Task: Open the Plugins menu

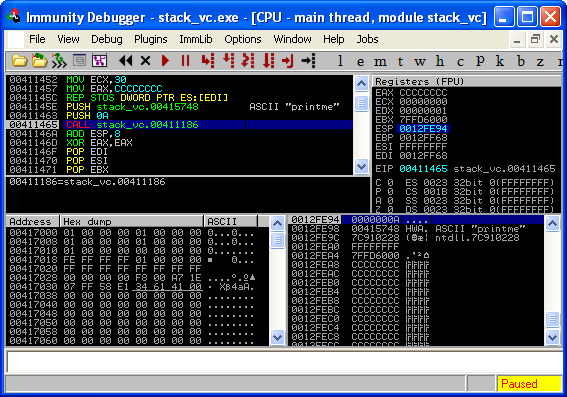Action: [151, 39]
